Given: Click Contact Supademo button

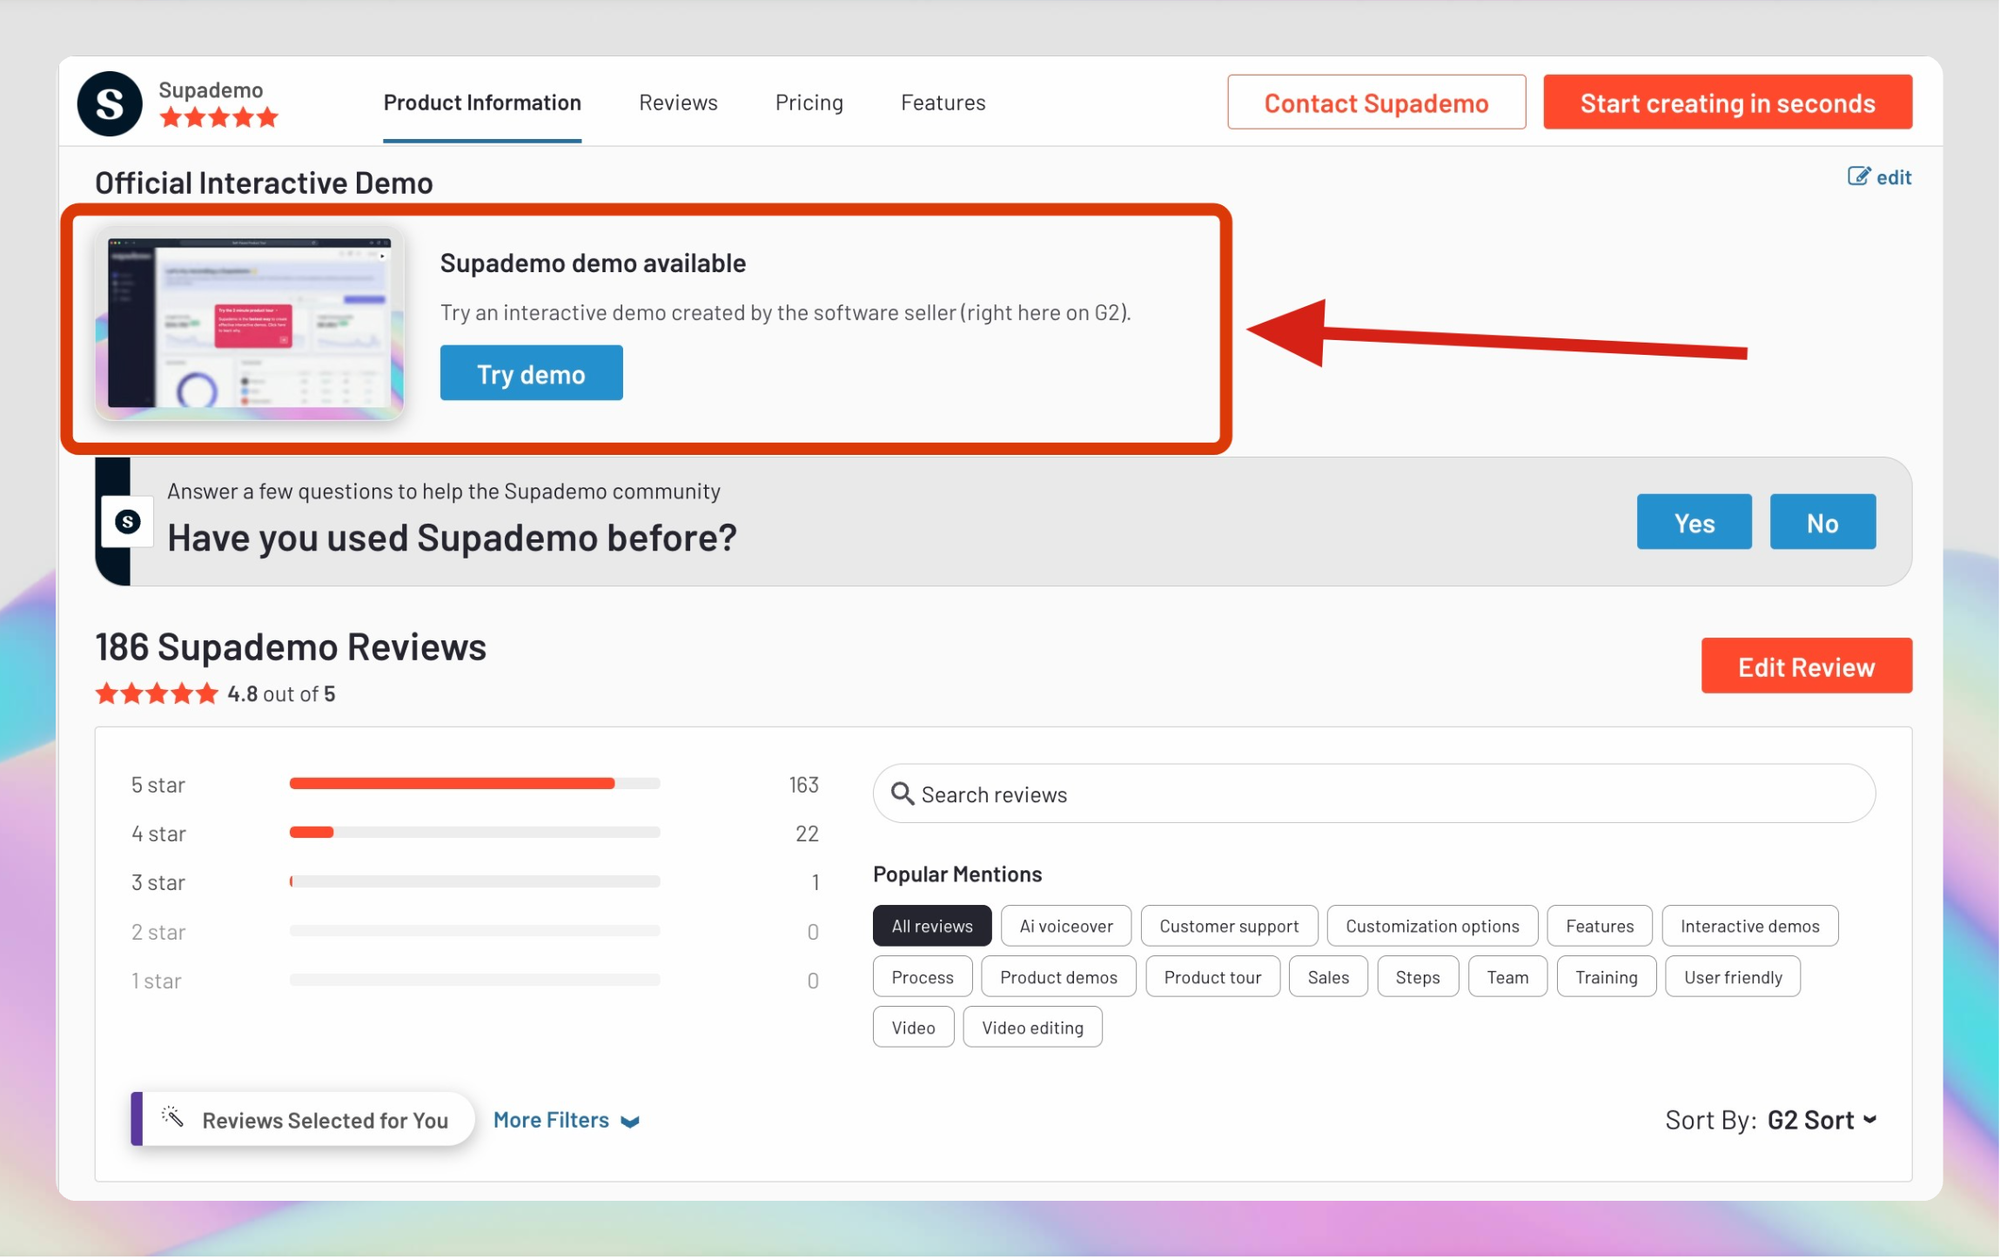Looking at the screenshot, I should click(1376, 102).
